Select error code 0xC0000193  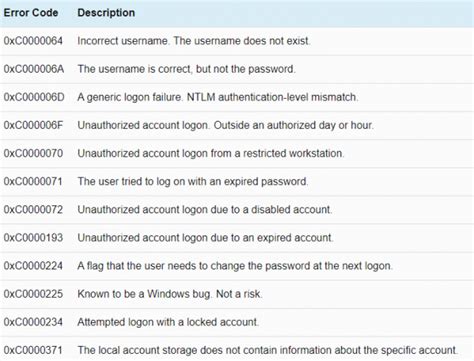point(33,238)
